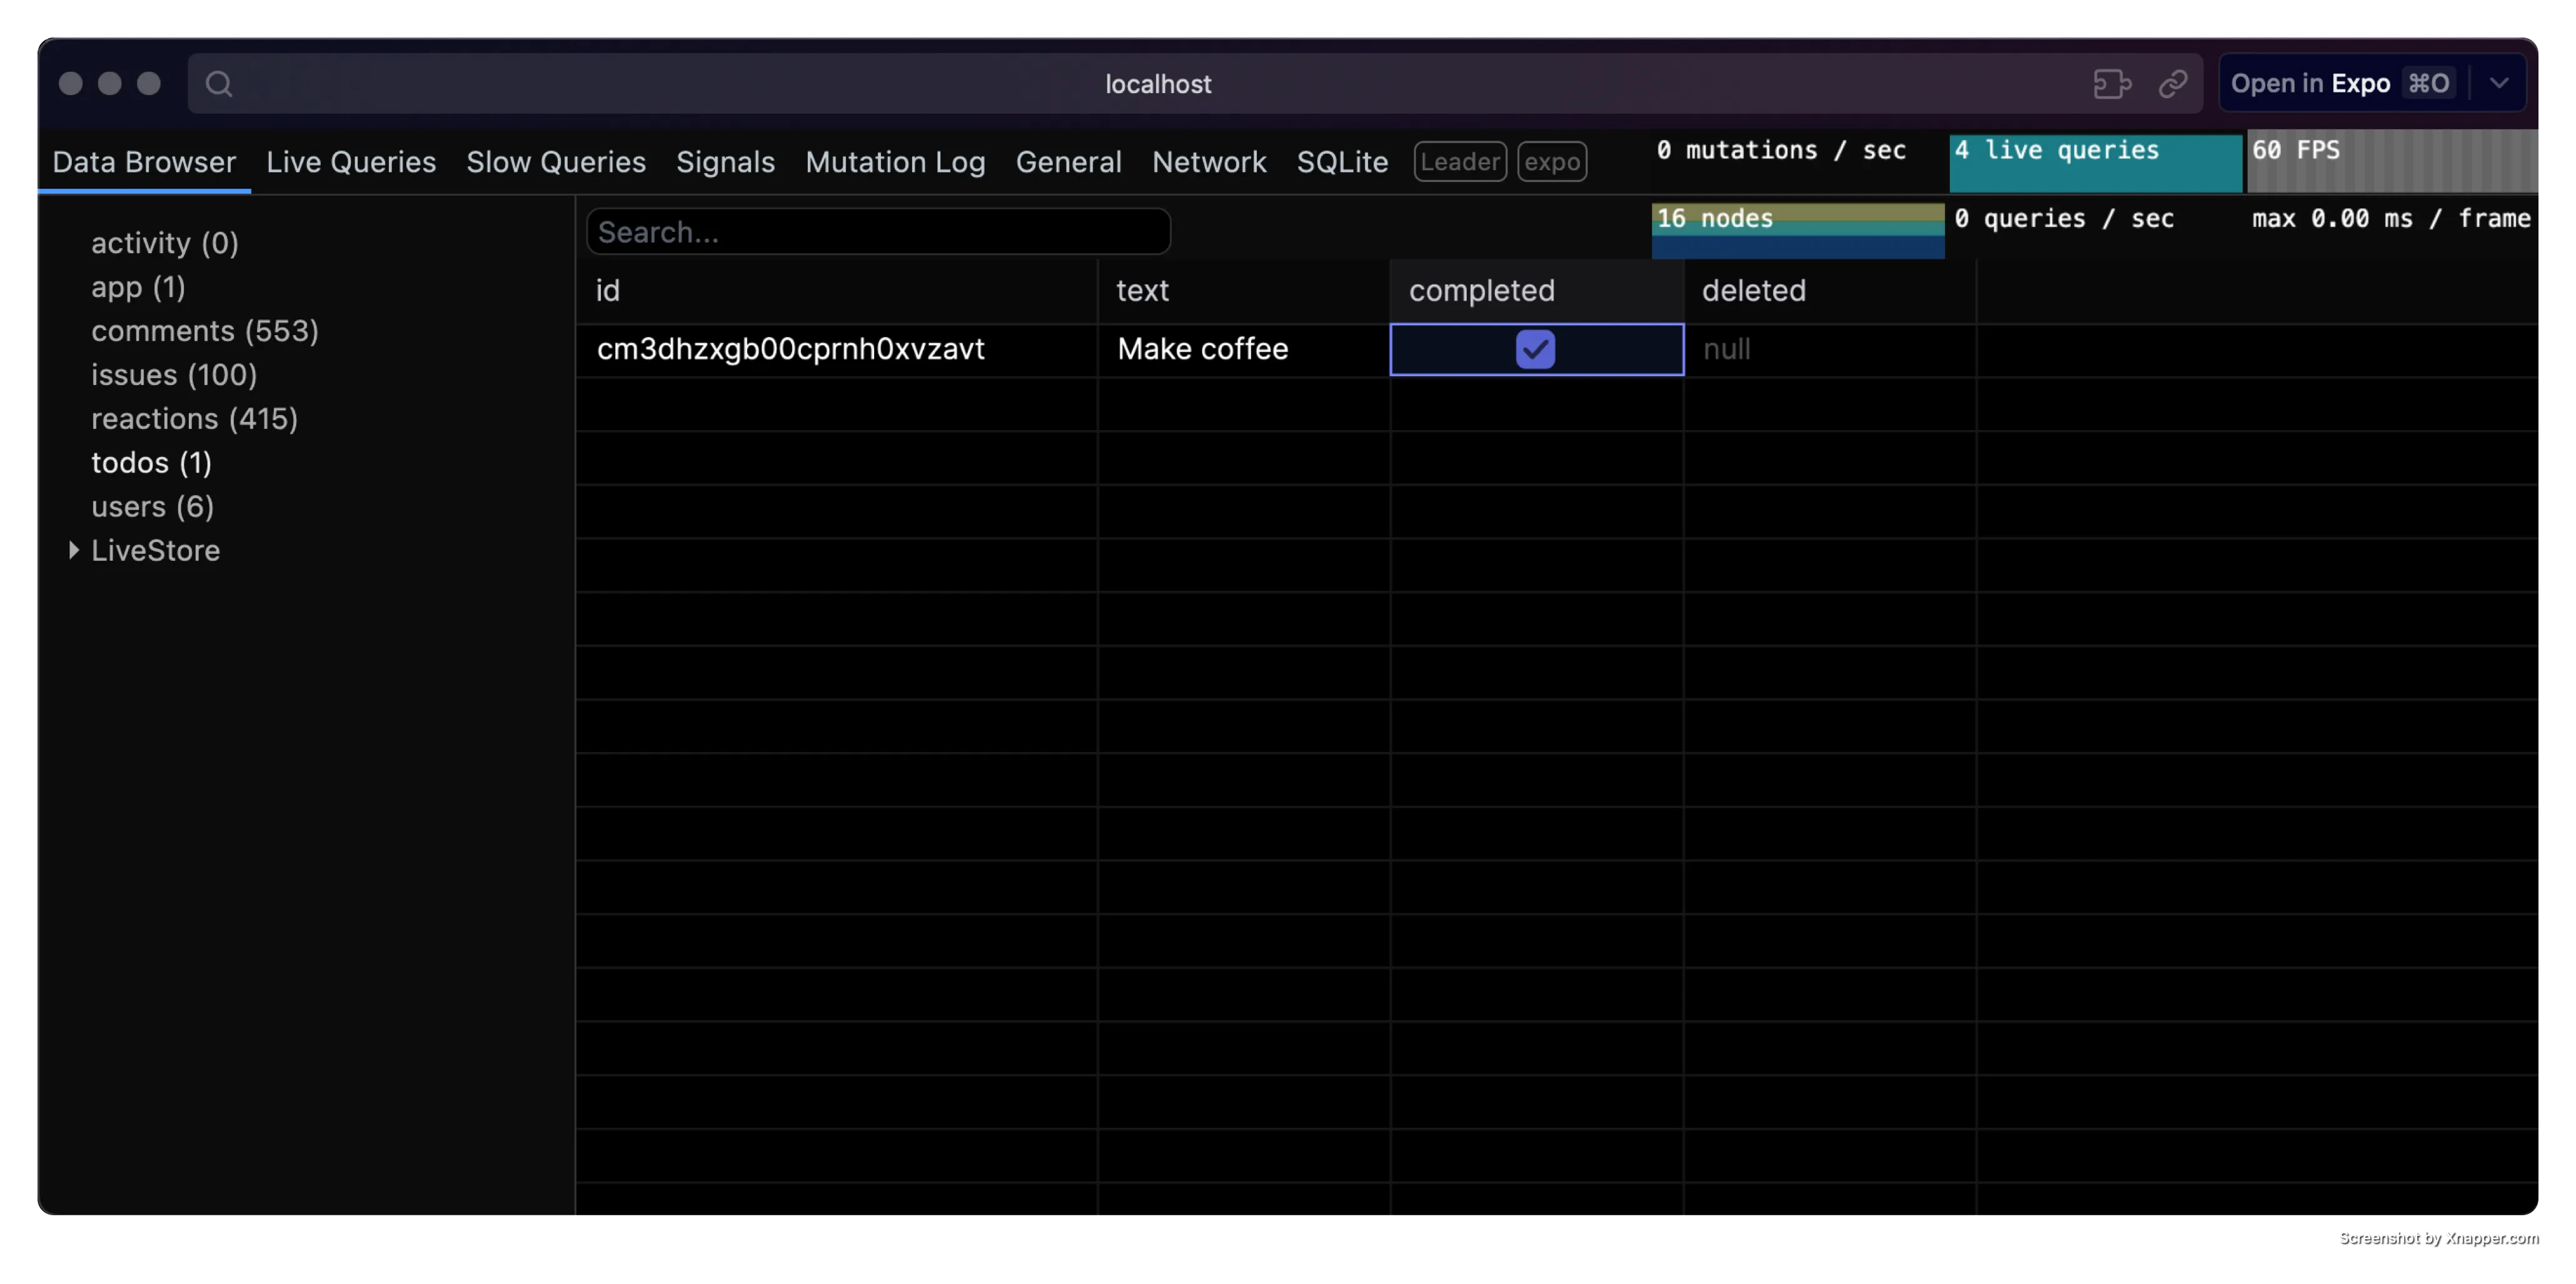
Task: Select the todos (1) table
Action: tap(151, 463)
